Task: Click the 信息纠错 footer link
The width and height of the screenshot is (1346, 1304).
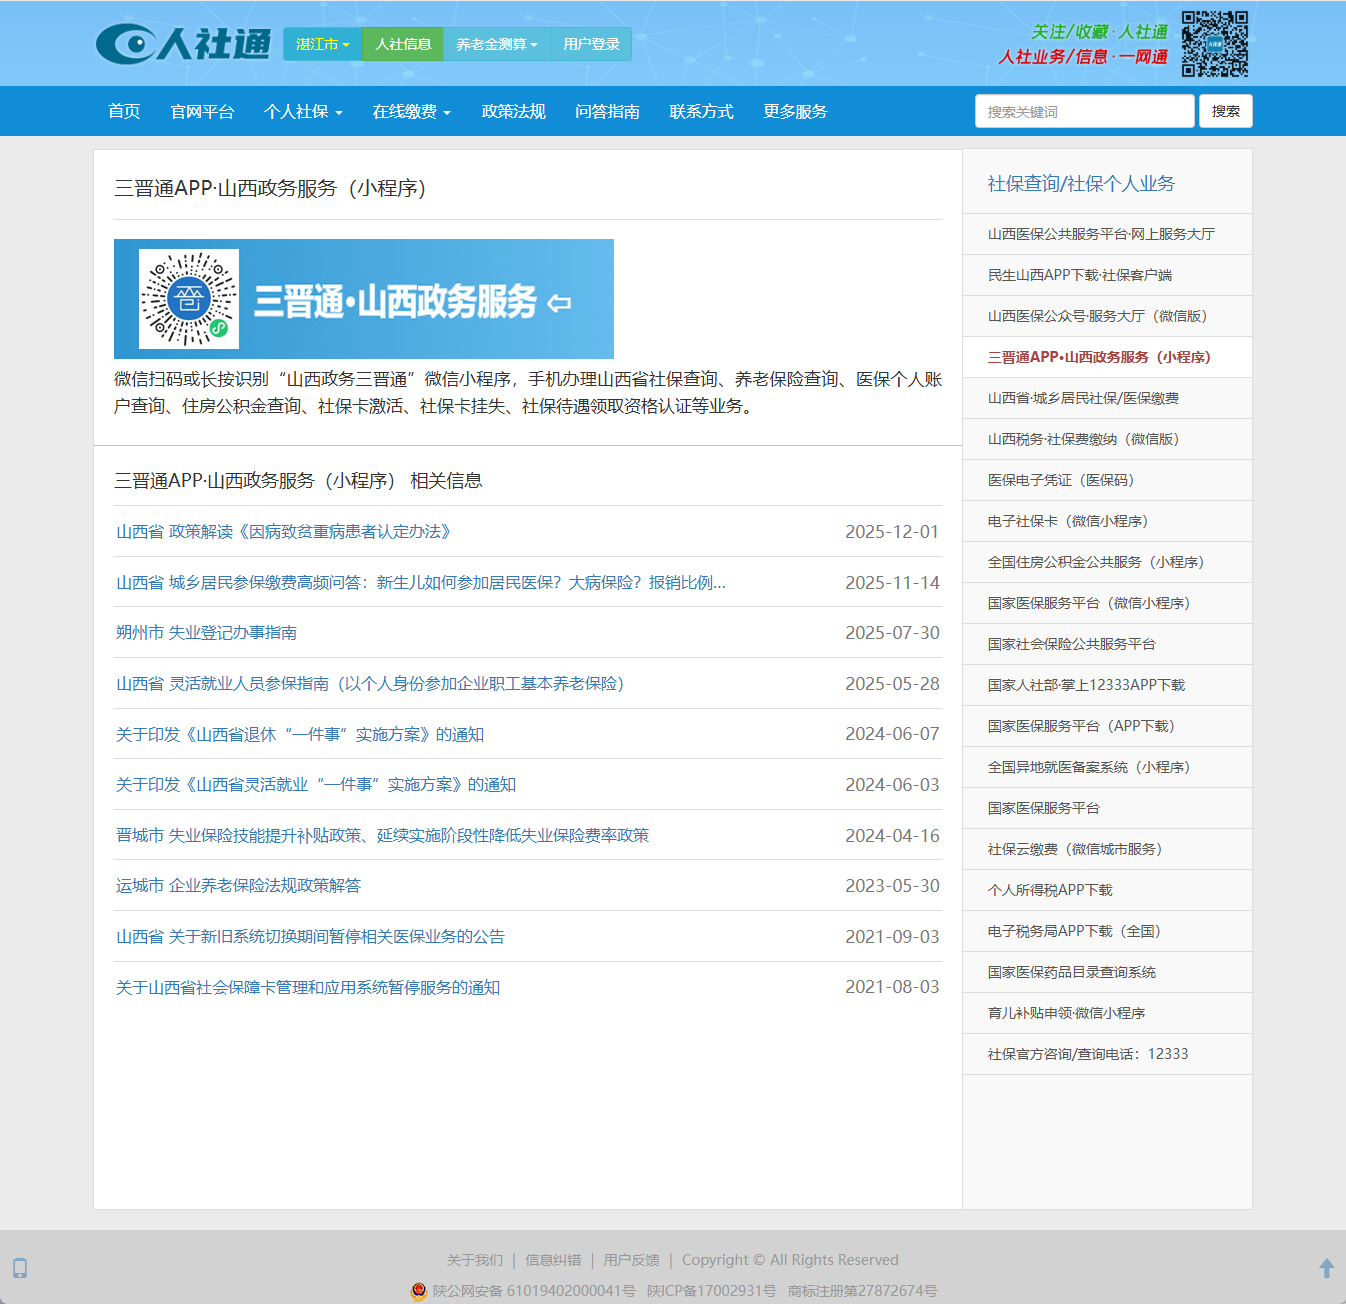Action: (553, 1260)
